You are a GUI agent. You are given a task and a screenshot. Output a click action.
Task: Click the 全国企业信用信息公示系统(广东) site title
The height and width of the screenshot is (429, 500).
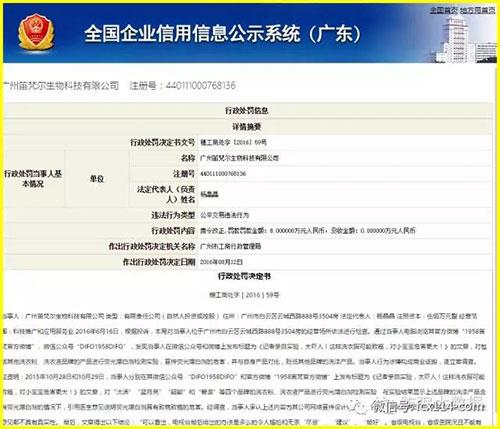[x=222, y=34]
